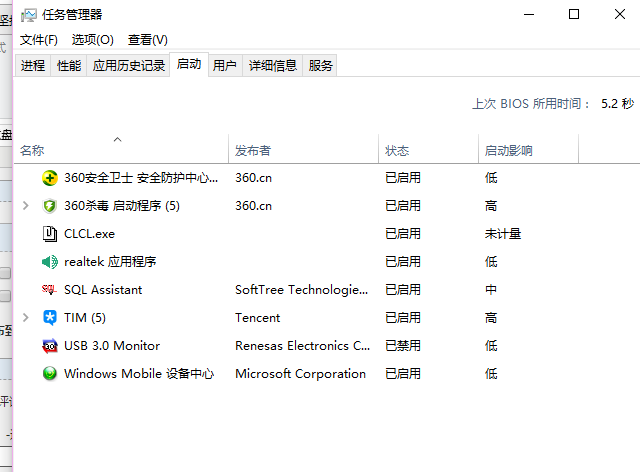
Task: Click the realtek speaker icon
Action: tap(50, 262)
